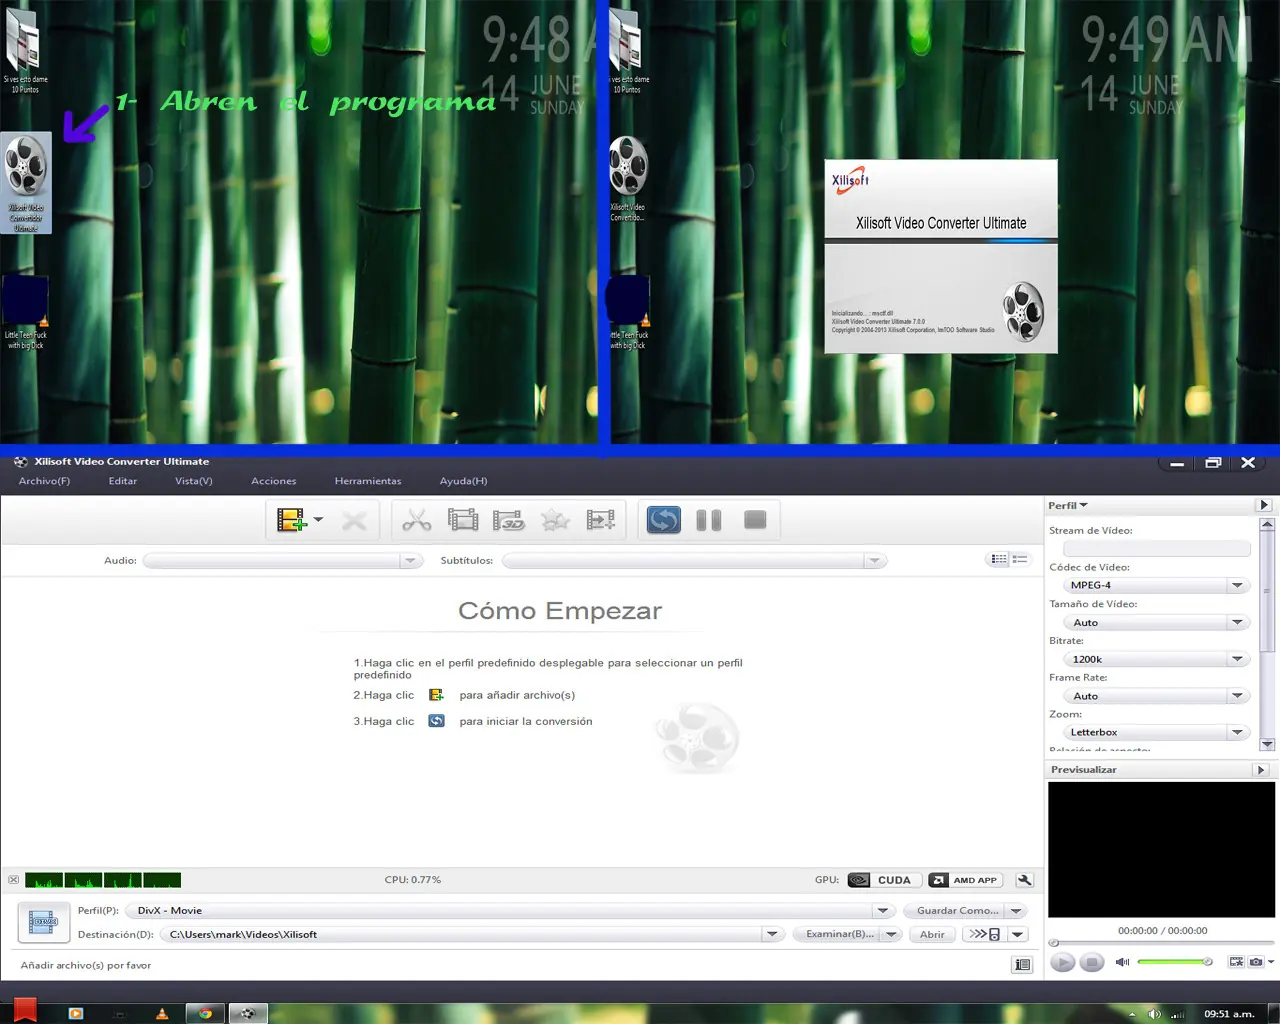Close the CPU usage graph panel
1280x1024 pixels.
point(13,880)
